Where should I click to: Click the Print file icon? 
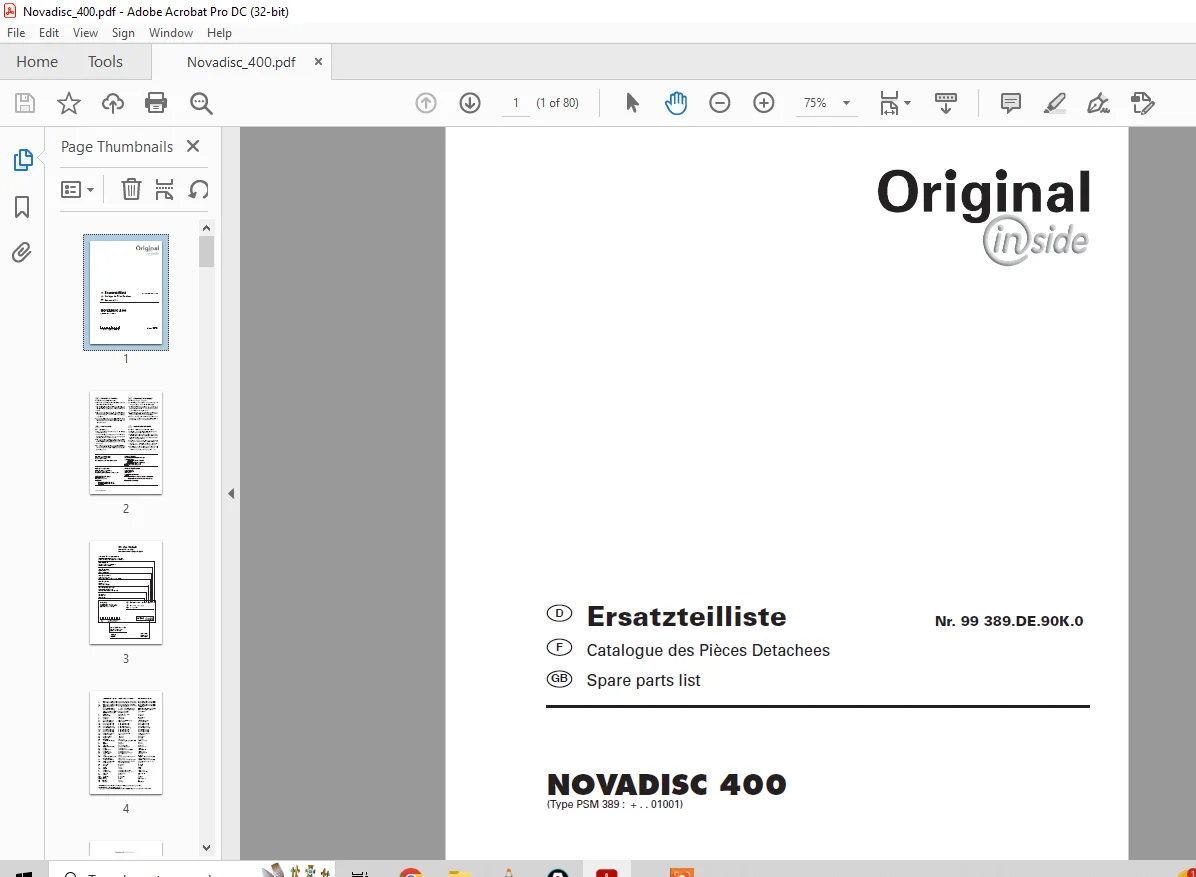(156, 103)
